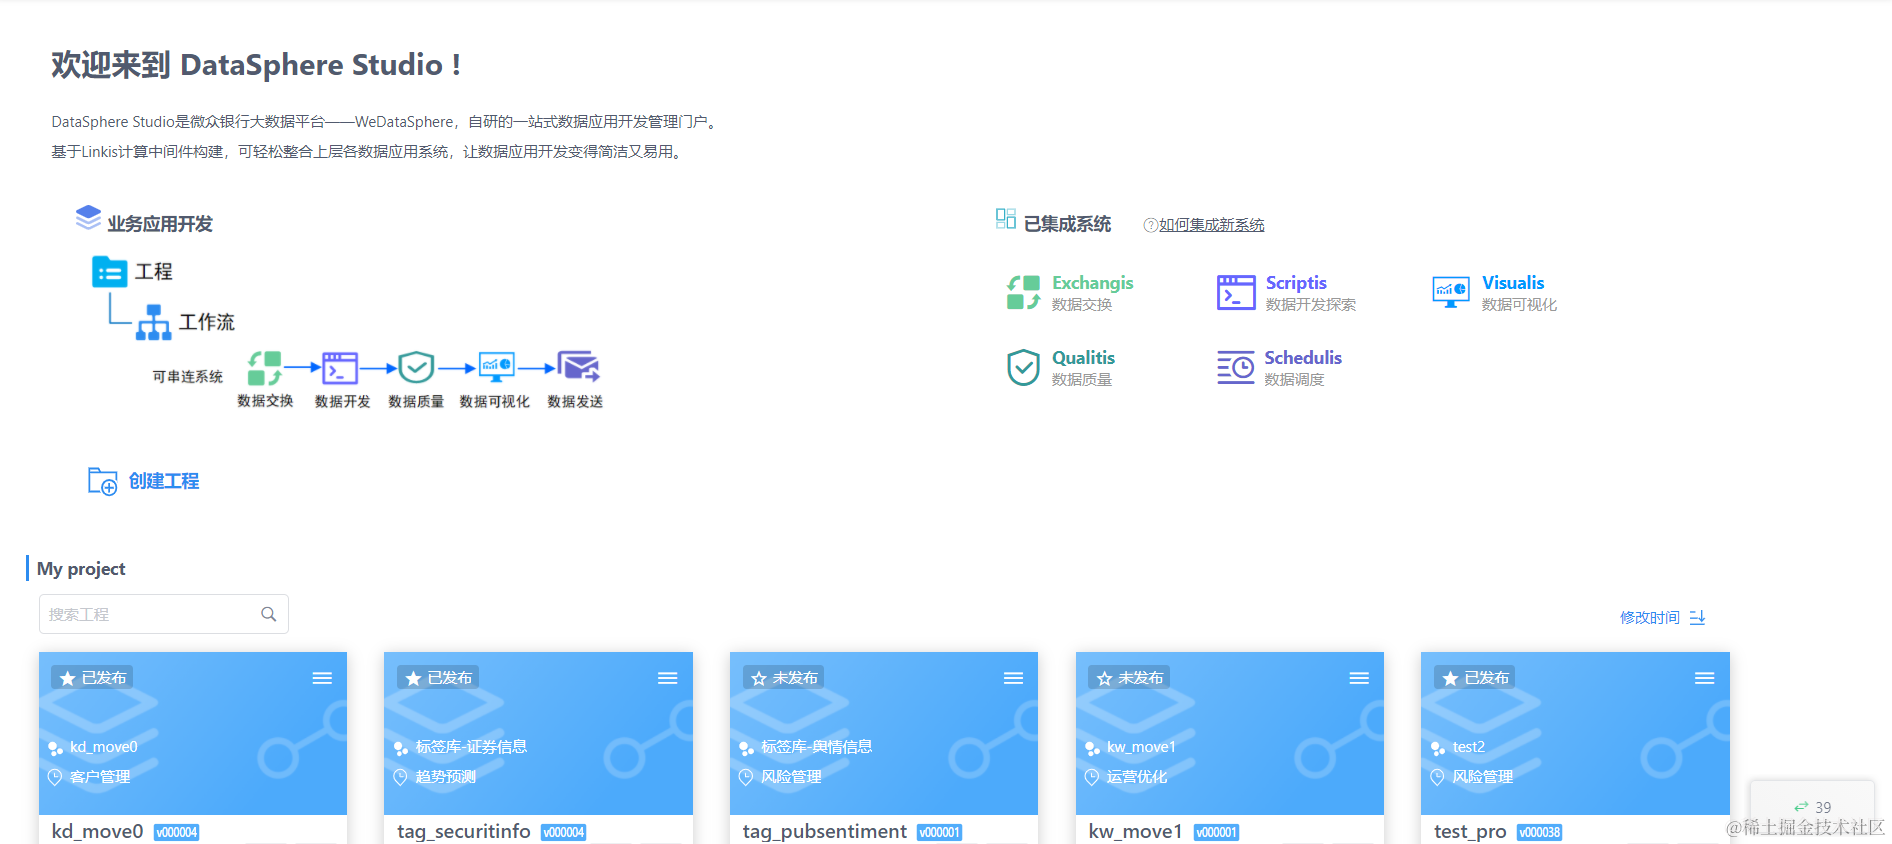
Task: Focus the 搜索工程 search field
Action: click(x=164, y=614)
